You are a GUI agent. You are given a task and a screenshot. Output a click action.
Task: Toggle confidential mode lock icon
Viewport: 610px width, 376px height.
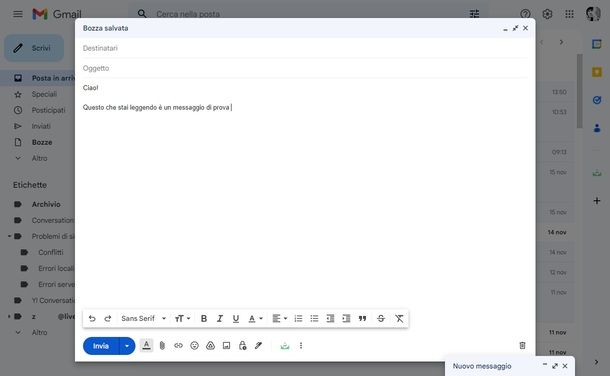(x=242, y=346)
